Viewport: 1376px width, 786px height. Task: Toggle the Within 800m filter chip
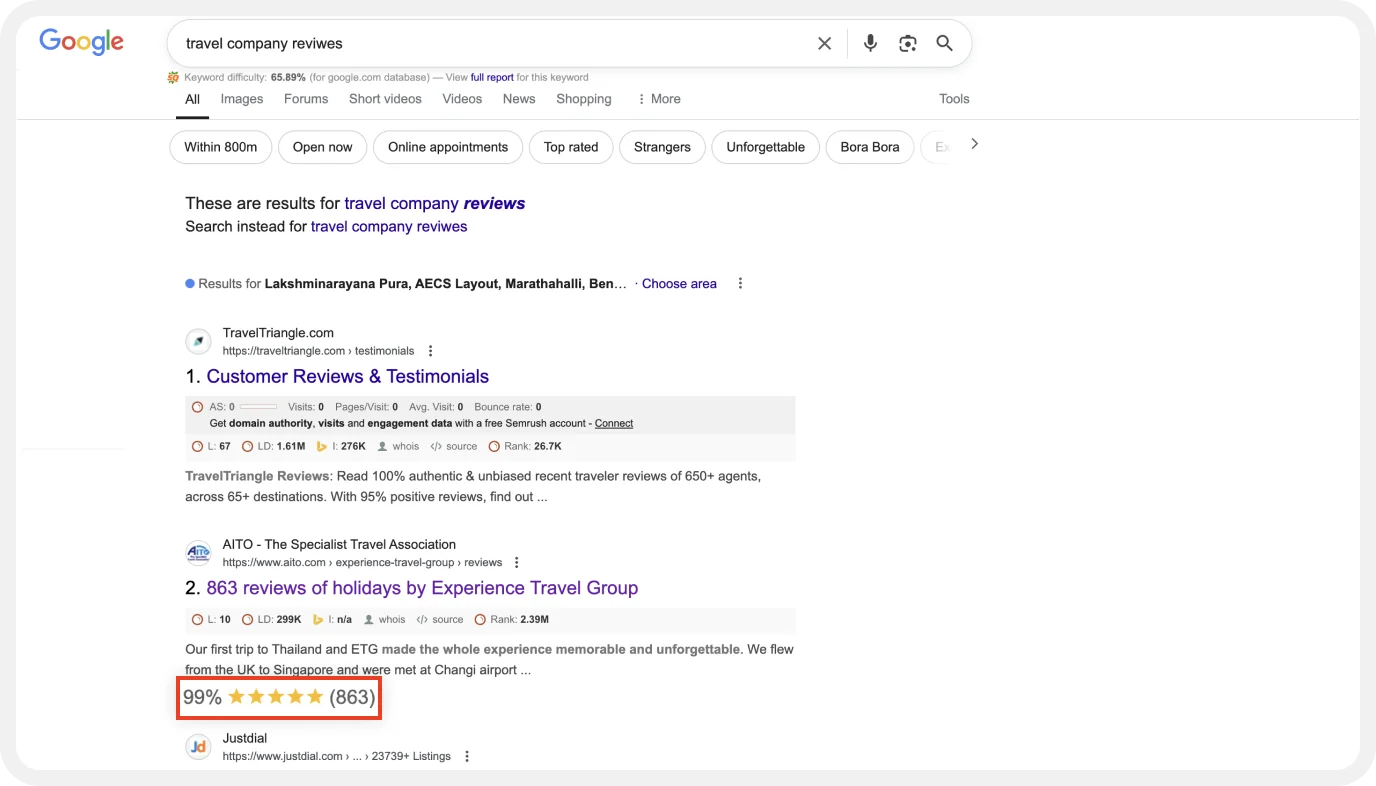click(220, 147)
